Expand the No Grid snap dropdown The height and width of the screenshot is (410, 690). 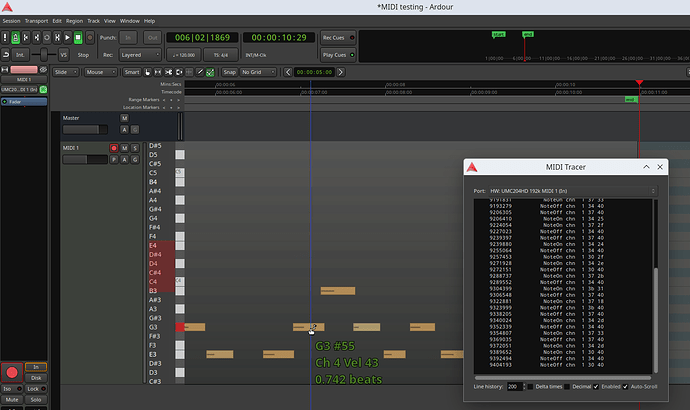[x=259, y=72]
